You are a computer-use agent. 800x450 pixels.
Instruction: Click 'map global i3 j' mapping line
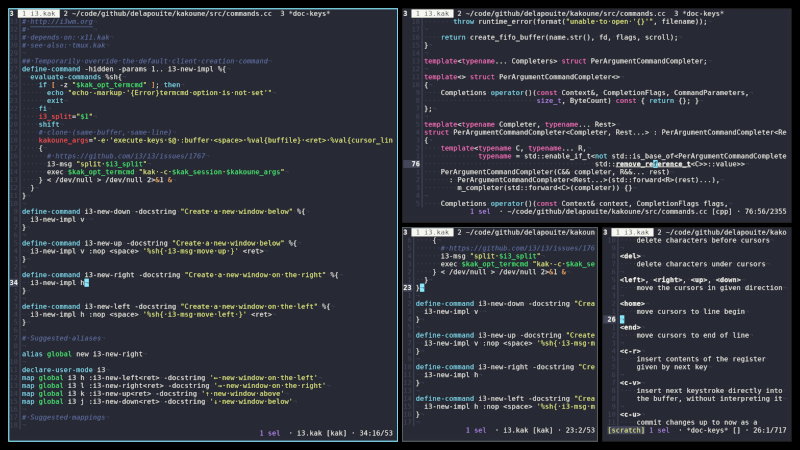click(157, 402)
